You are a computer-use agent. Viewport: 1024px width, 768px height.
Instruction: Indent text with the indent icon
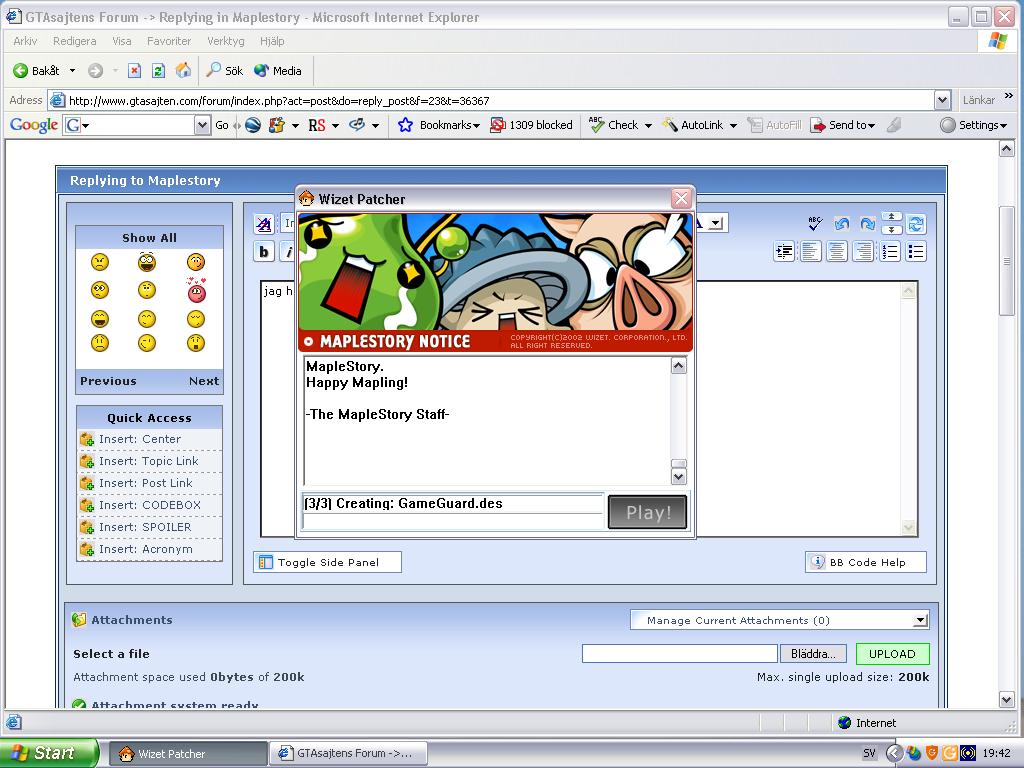(x=784, y=251)
